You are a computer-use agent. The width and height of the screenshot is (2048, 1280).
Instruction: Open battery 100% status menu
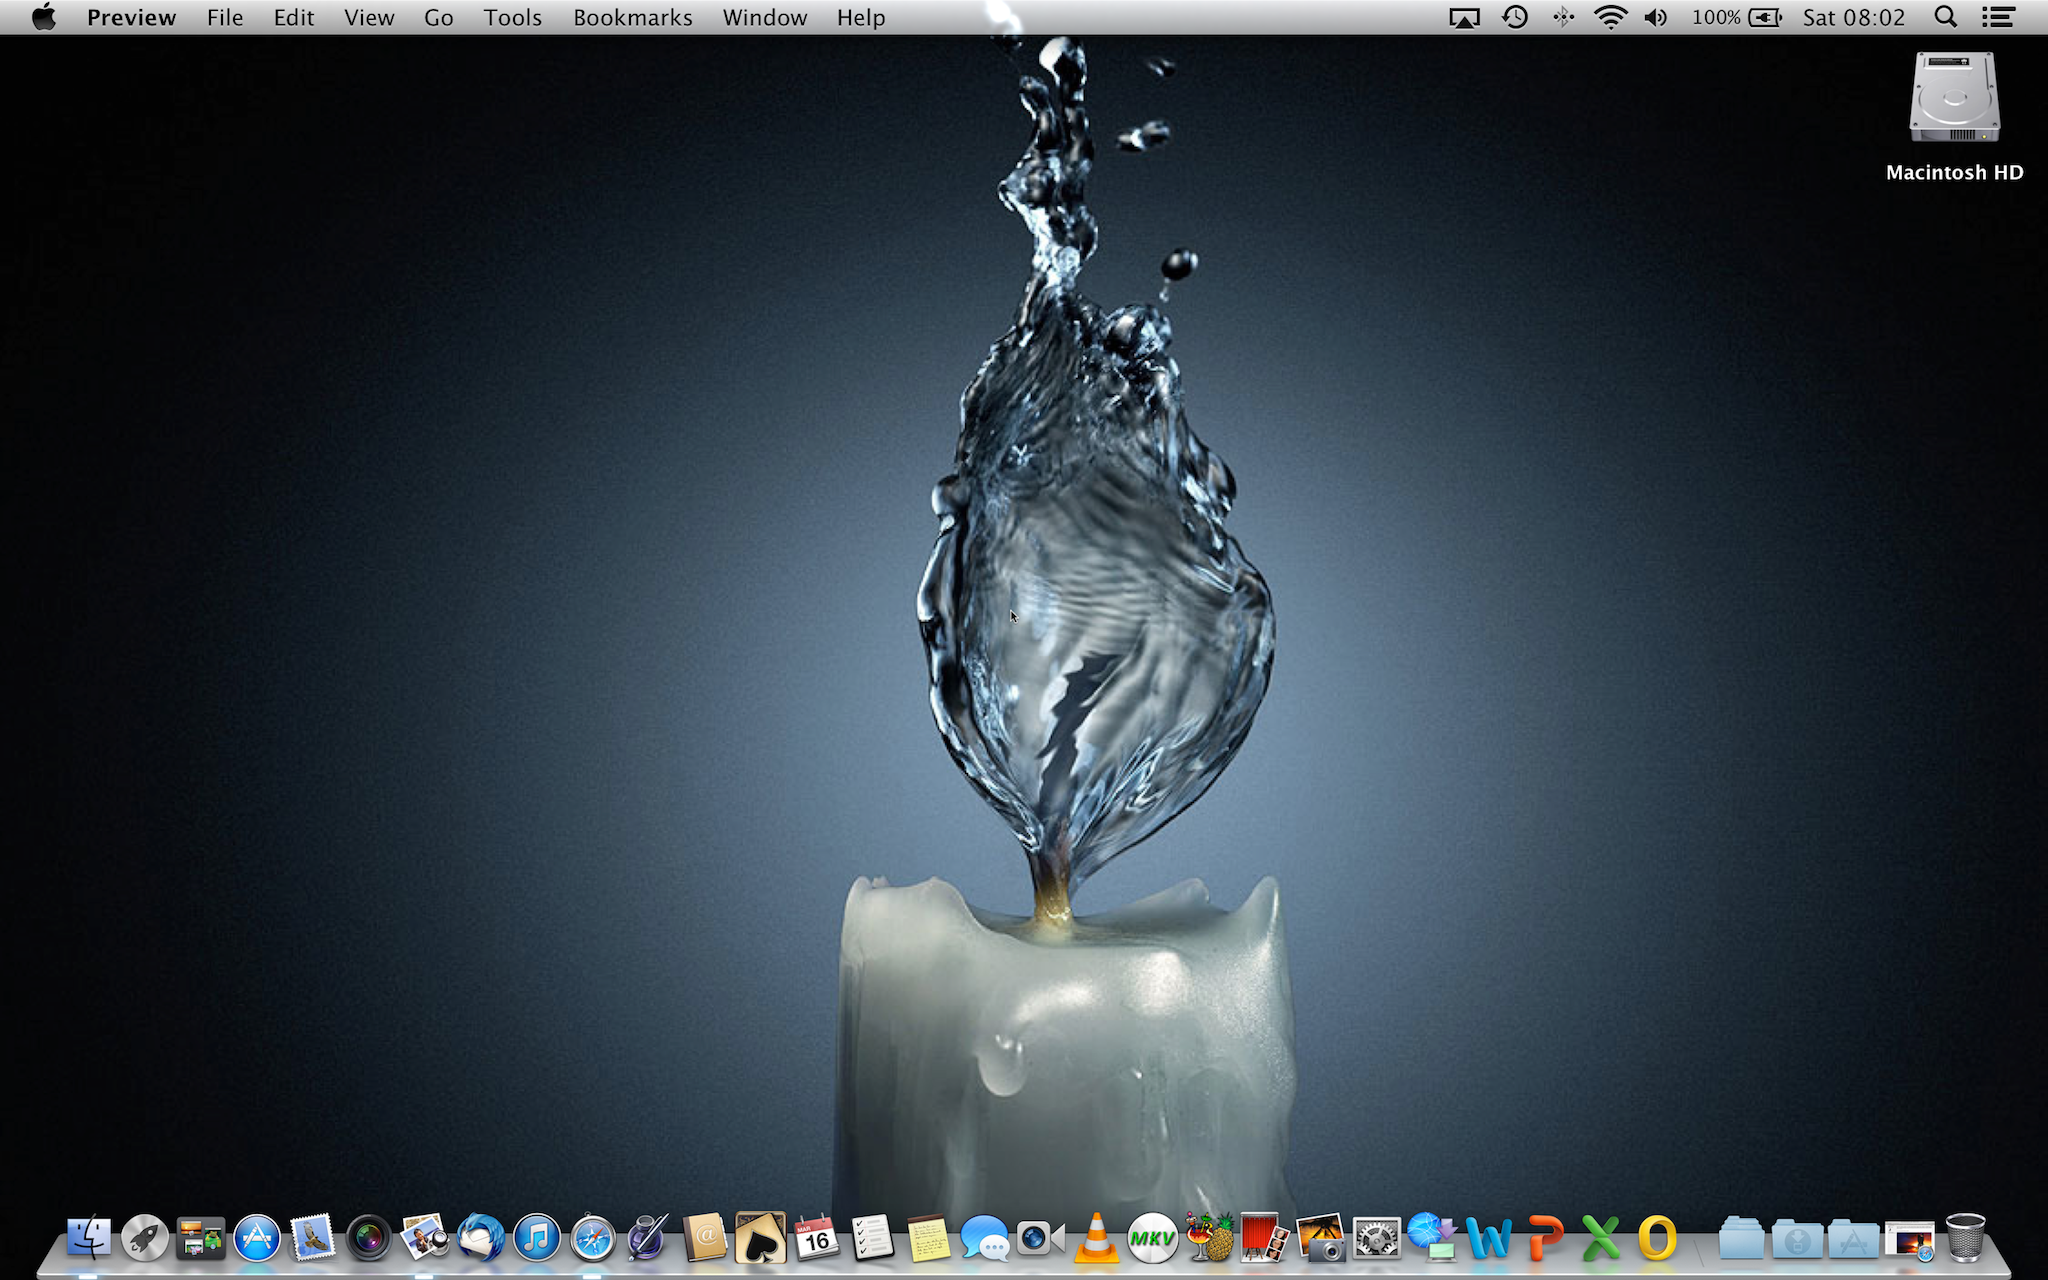pyautogui.click(x=1736, y=17)
